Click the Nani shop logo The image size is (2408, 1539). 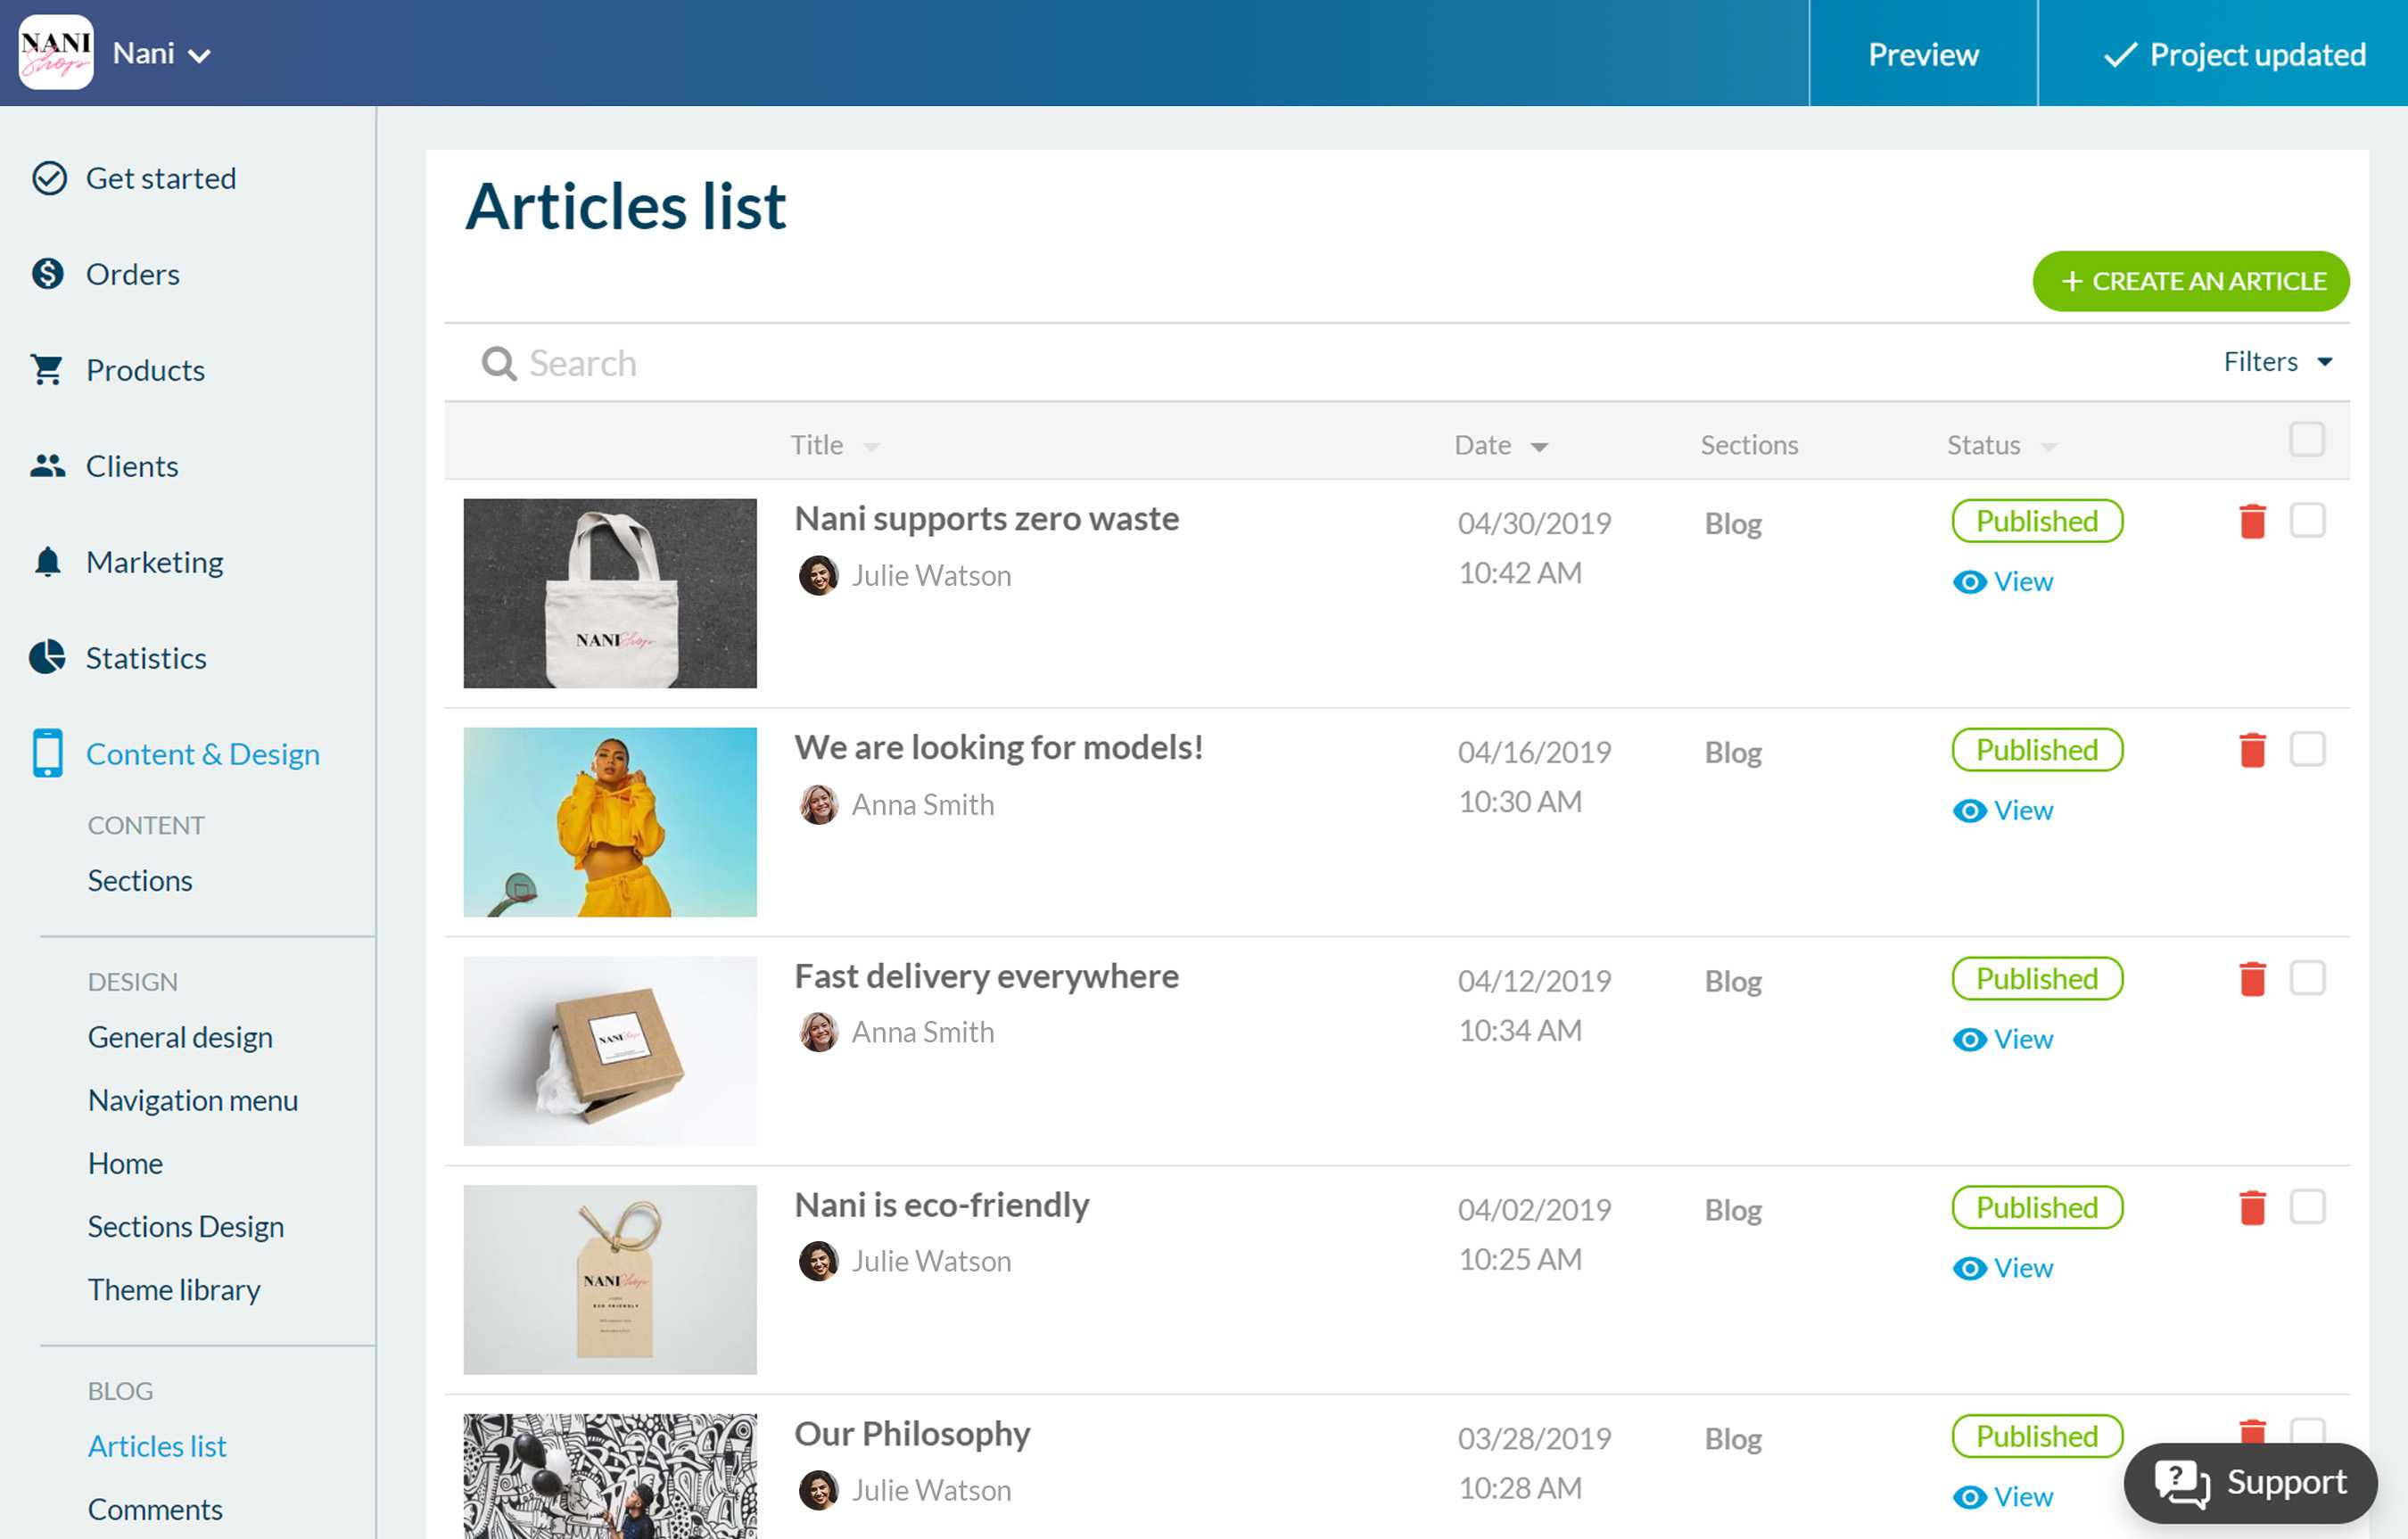coord(56,52)
